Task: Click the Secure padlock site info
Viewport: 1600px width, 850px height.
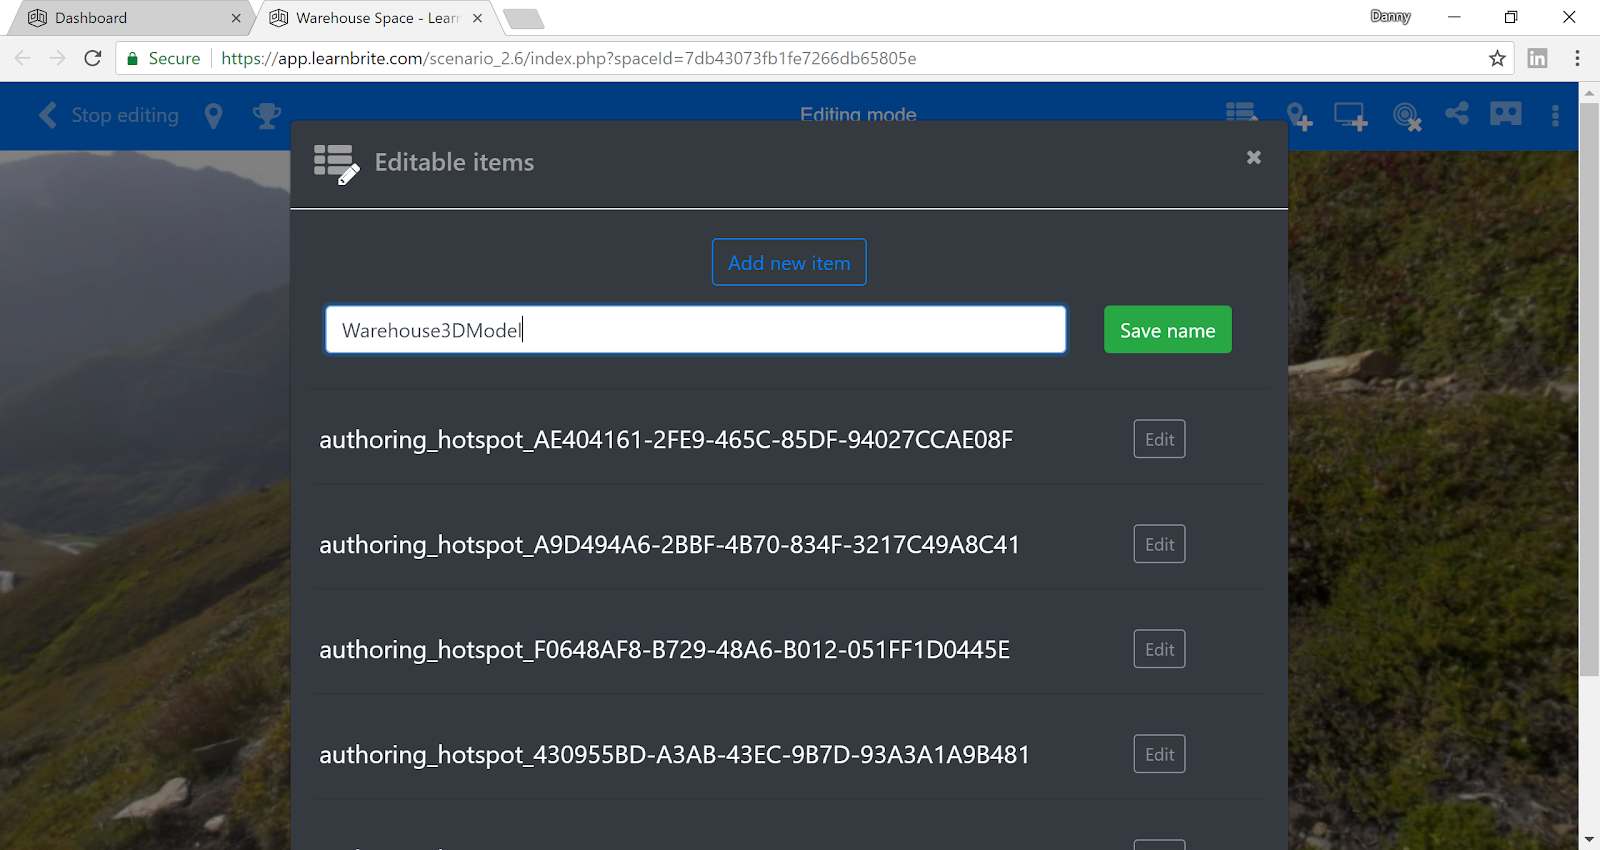Action: point(163,59)
